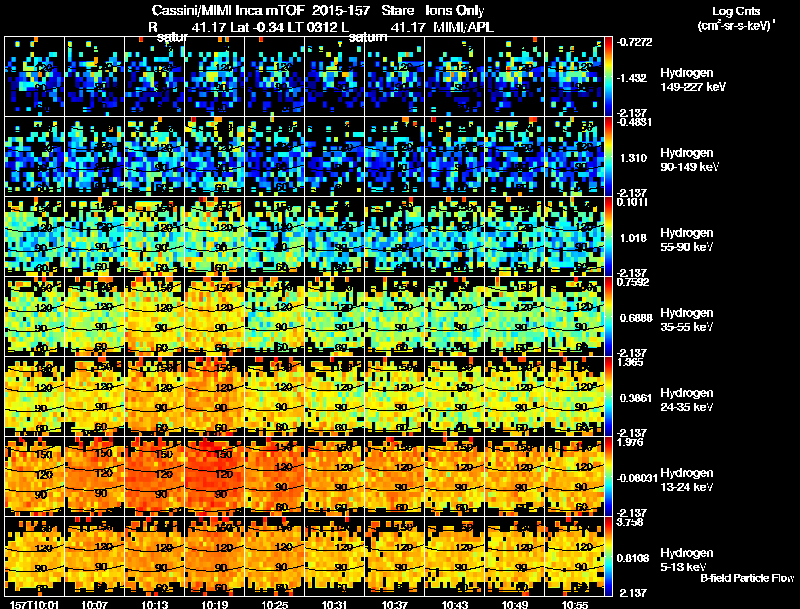The height and width of the screenshot is (609, 800).
Task: Click the 'Log Cnts' units label
Action: tap(736, 11)
